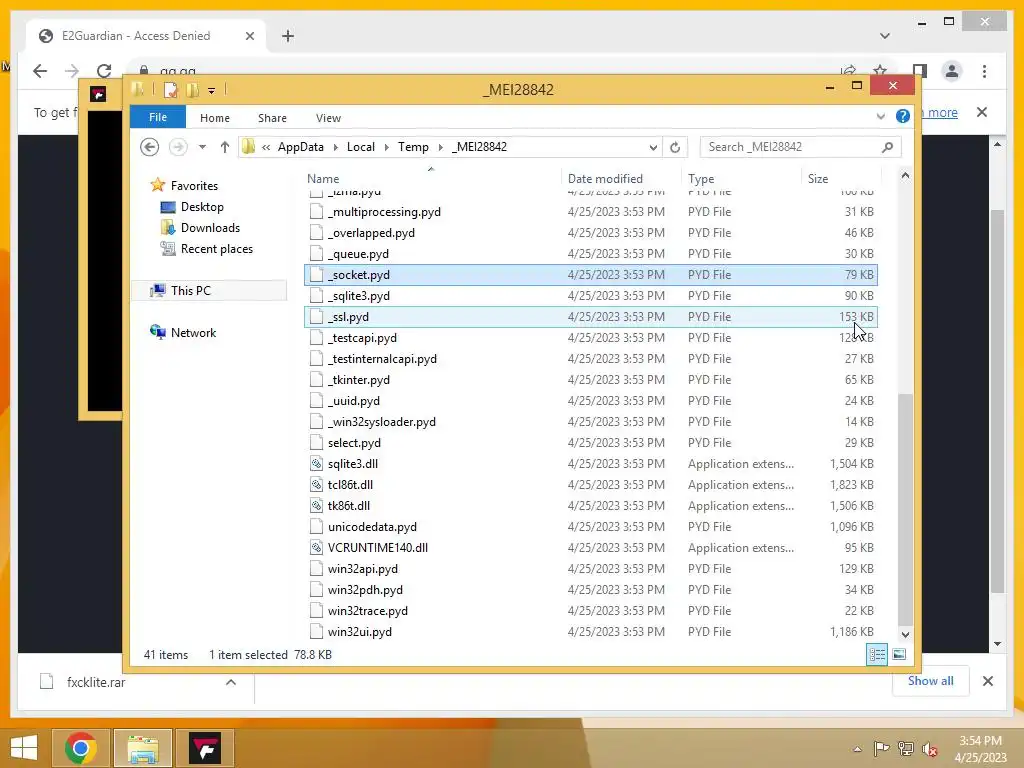Click the New Folder quick access toolbar icon
Screen dimensions: 1024x768
pos(193,90)
